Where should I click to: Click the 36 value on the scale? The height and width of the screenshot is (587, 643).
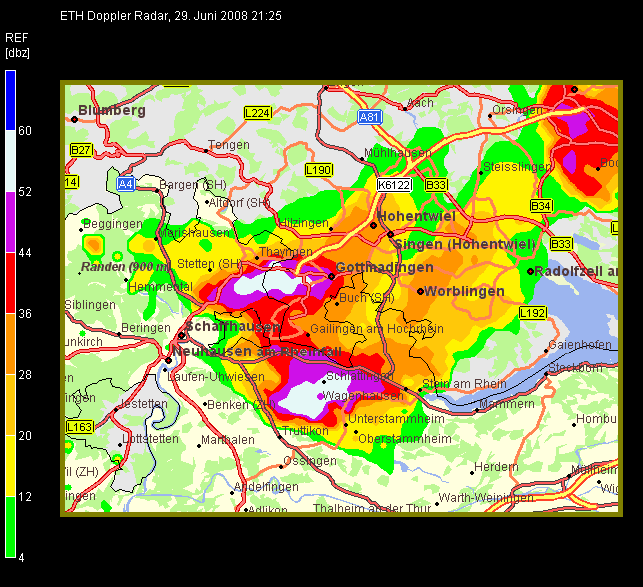[x=25, y=314]
